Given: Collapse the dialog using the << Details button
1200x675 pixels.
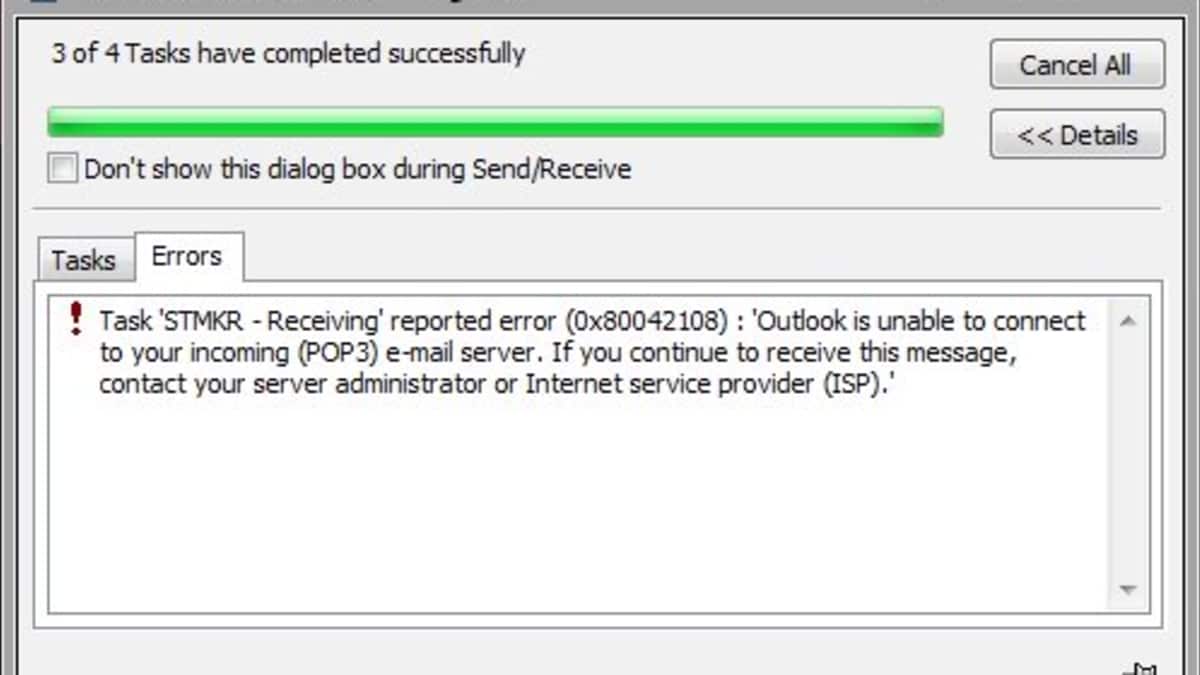Looking at the screenshot, I should tap(1077, 135).
